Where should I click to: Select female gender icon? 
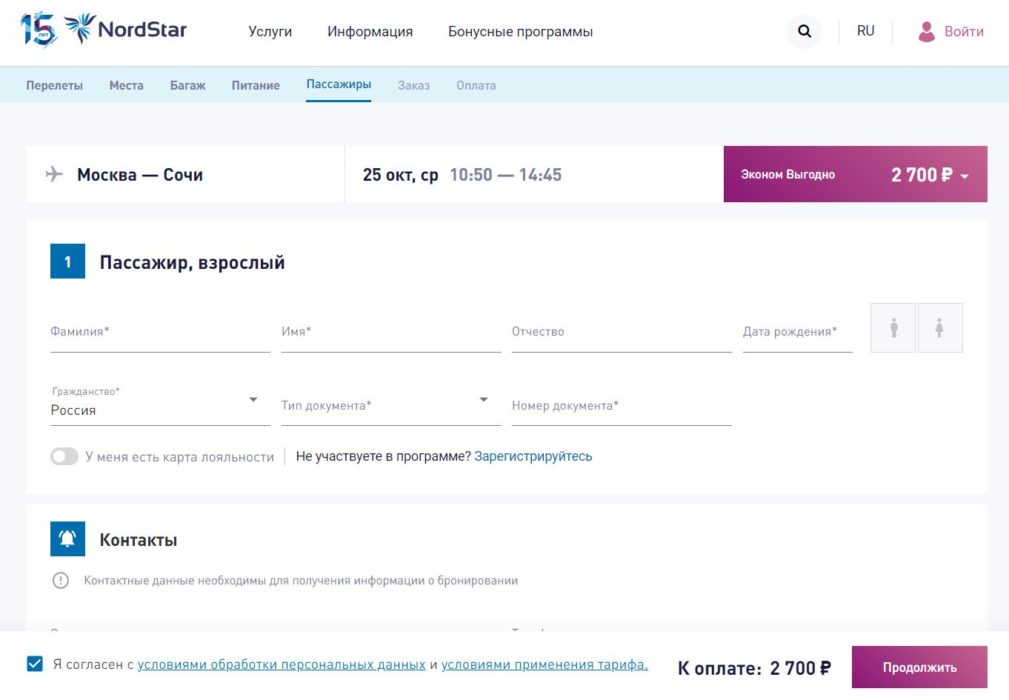click(x=940, y=328)
